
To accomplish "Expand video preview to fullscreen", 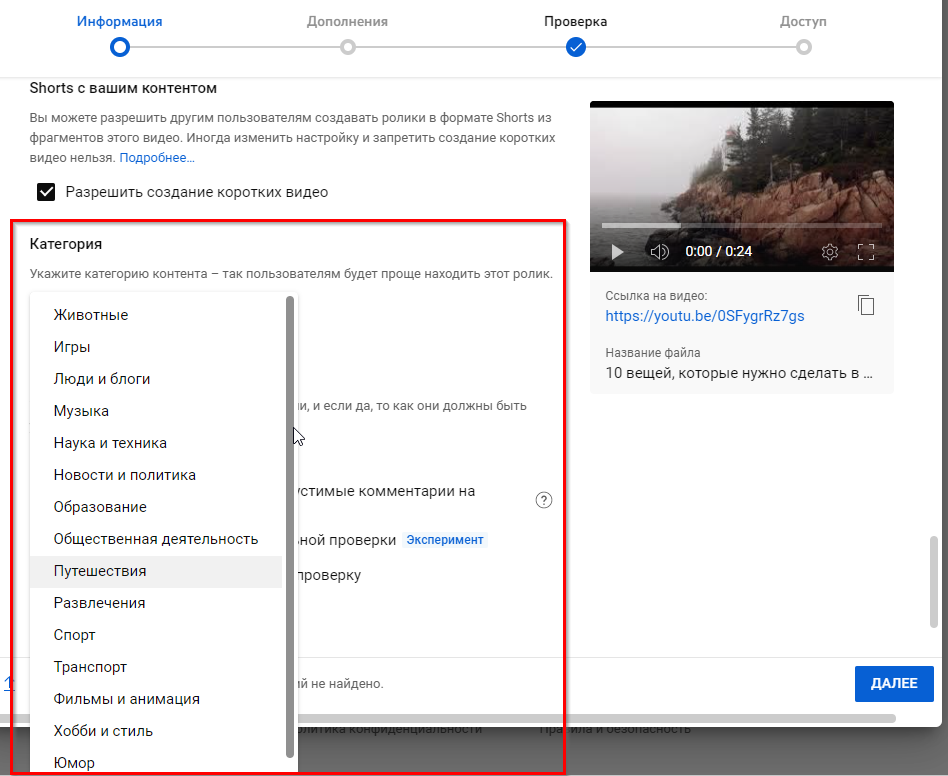I will 866,252.
